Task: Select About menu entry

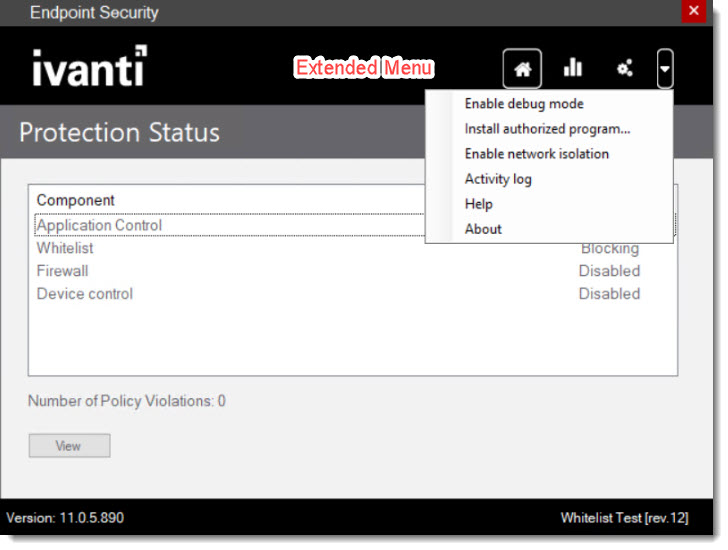Action: click(483, 229)
